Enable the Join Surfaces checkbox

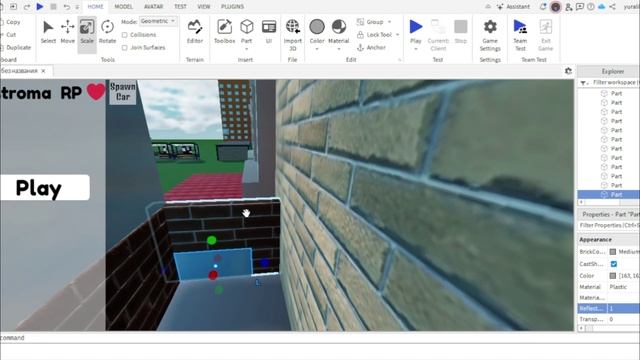tap(124, 48)
